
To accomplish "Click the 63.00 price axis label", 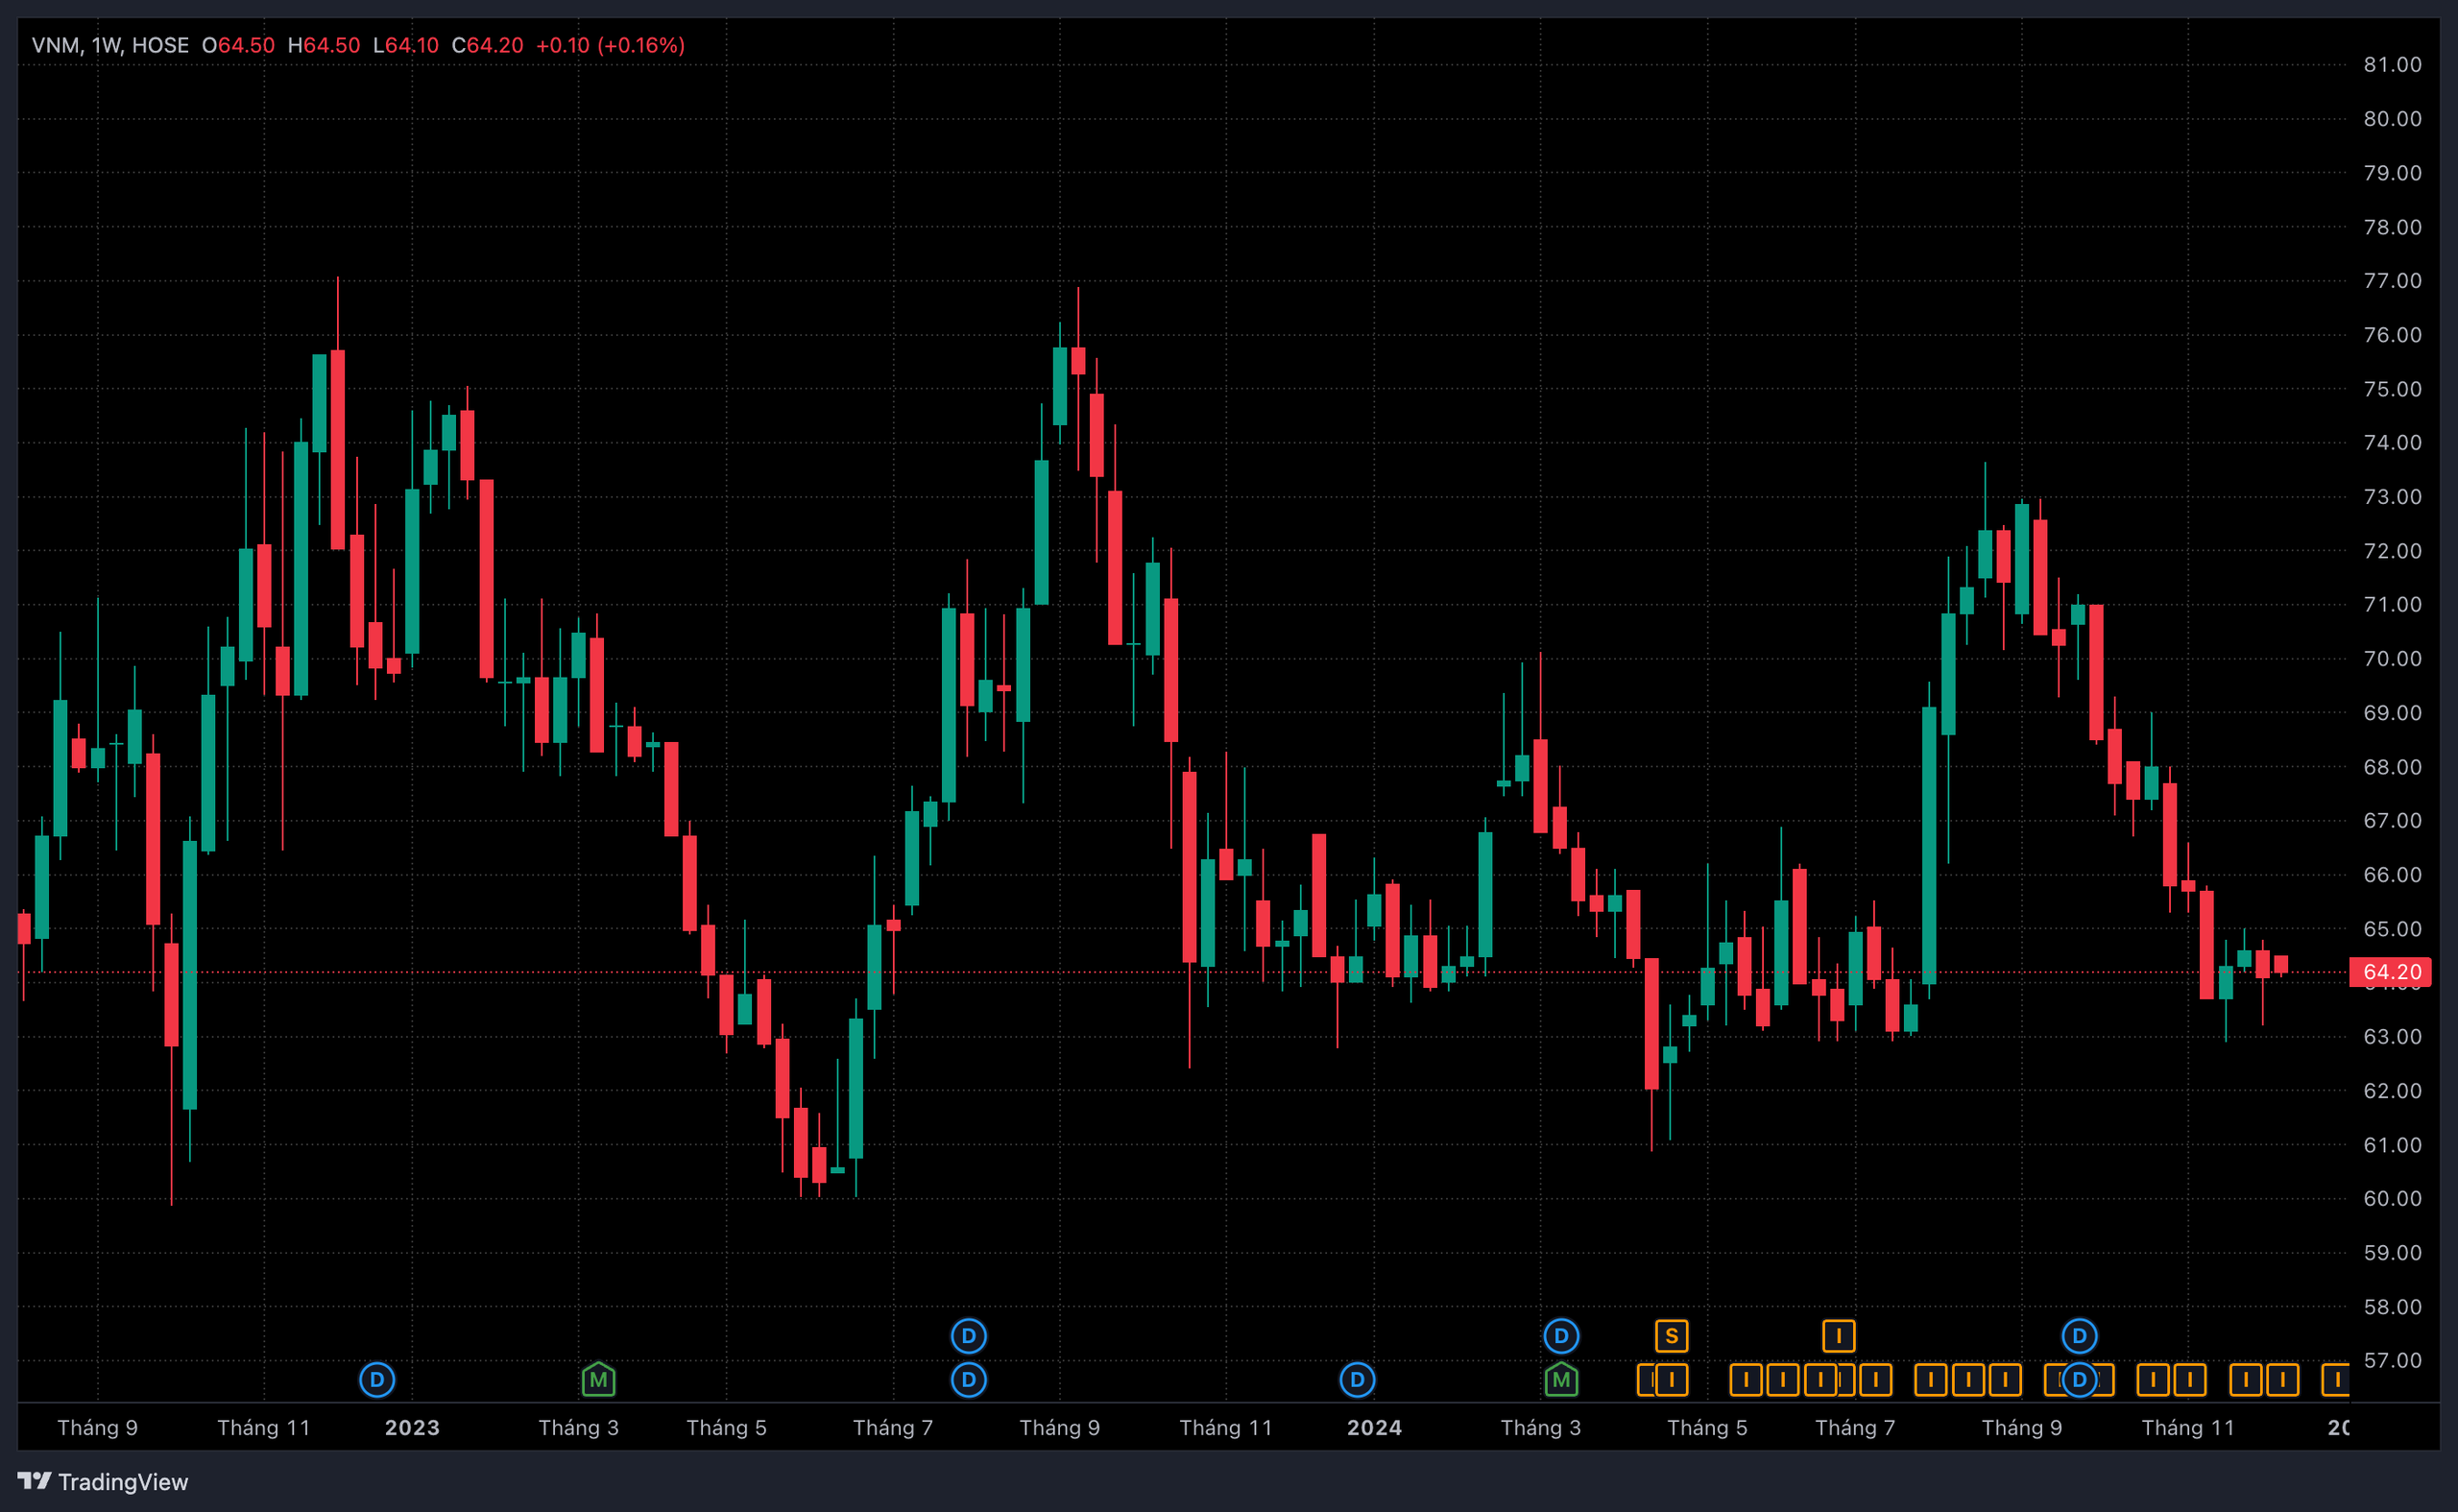I will pyautogui.click(x=2392, y=1037).
